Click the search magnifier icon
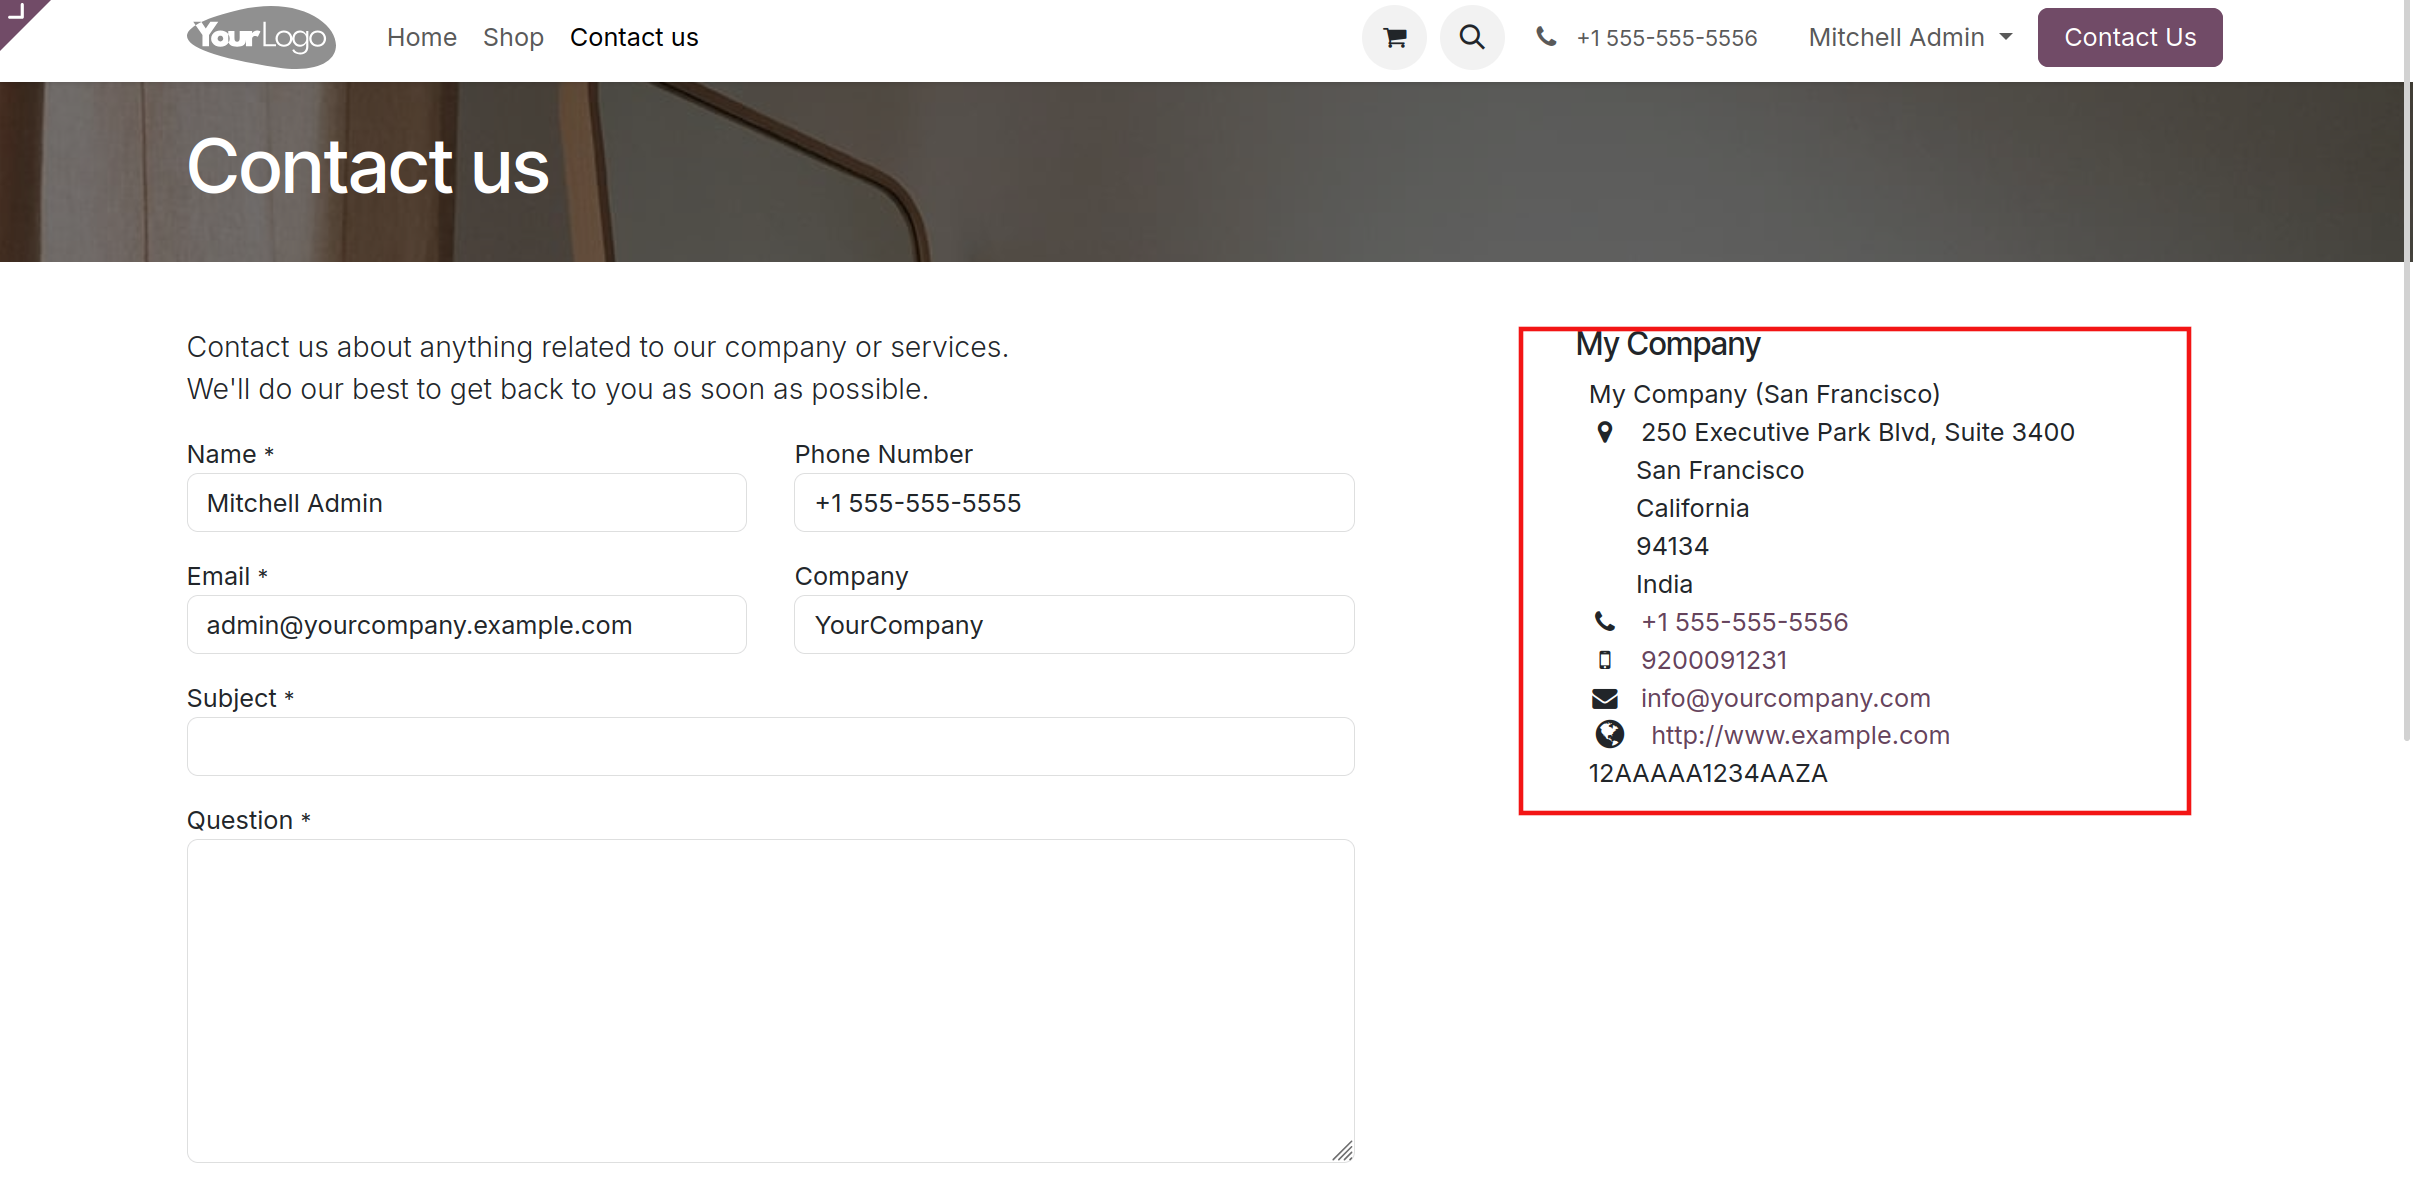This screenshot has height=1181, width=2413. coord(1472,38)
